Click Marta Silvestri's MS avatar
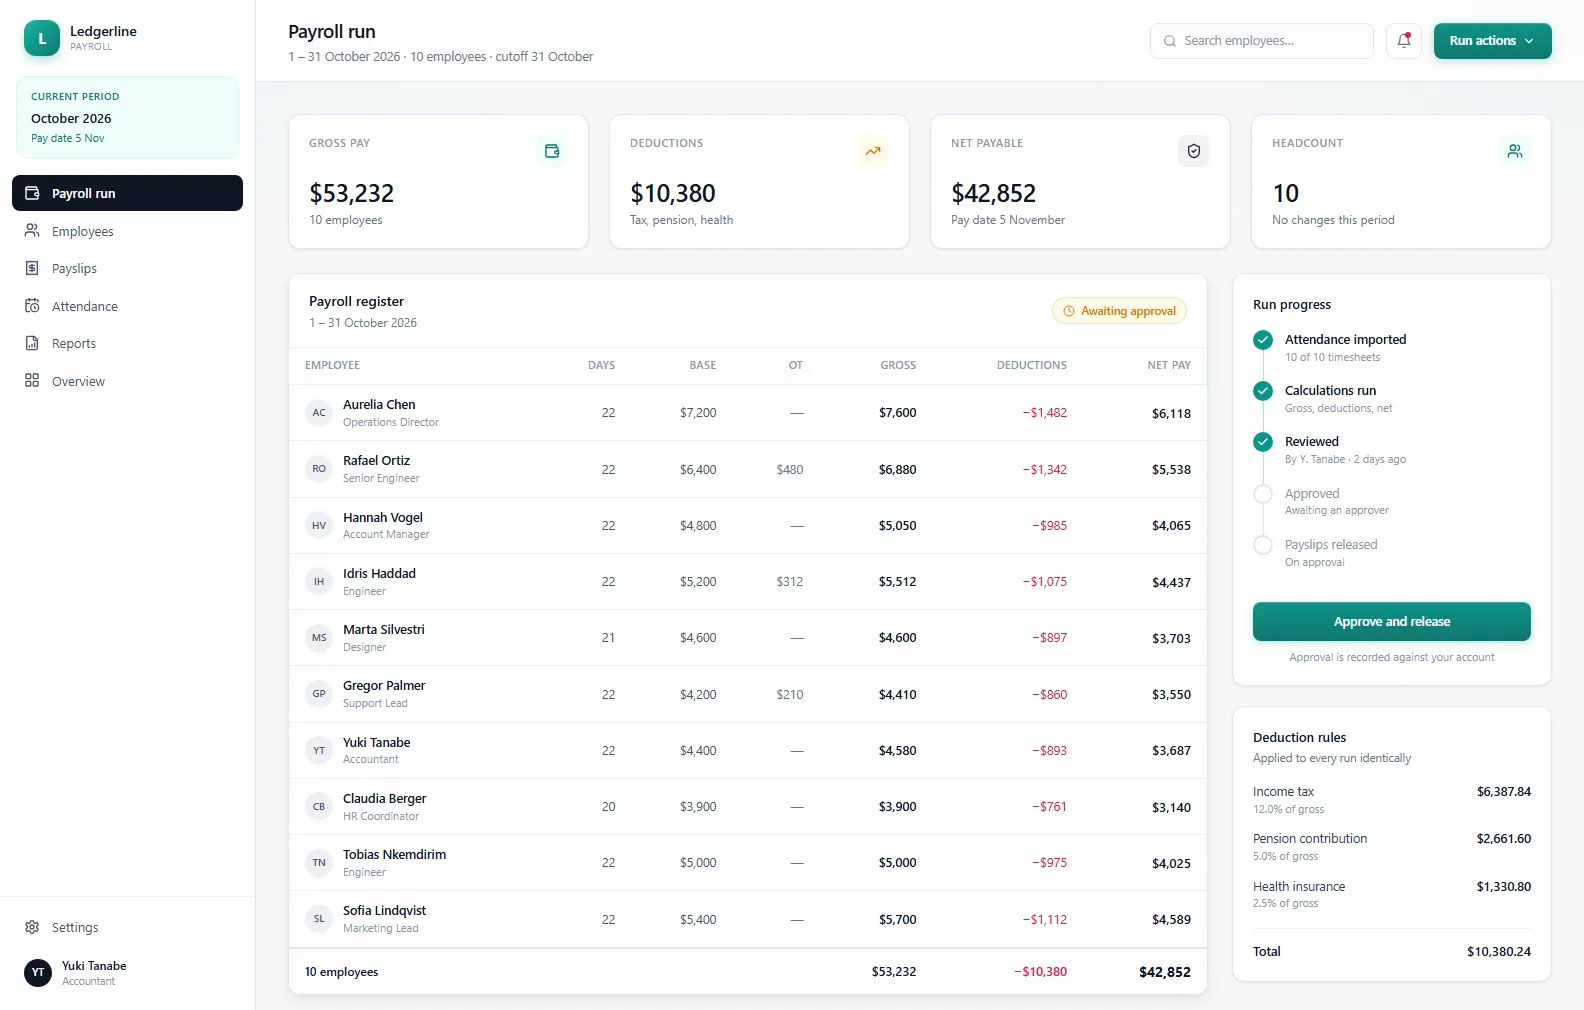Screen dimensions: 1584x1010 319,637
